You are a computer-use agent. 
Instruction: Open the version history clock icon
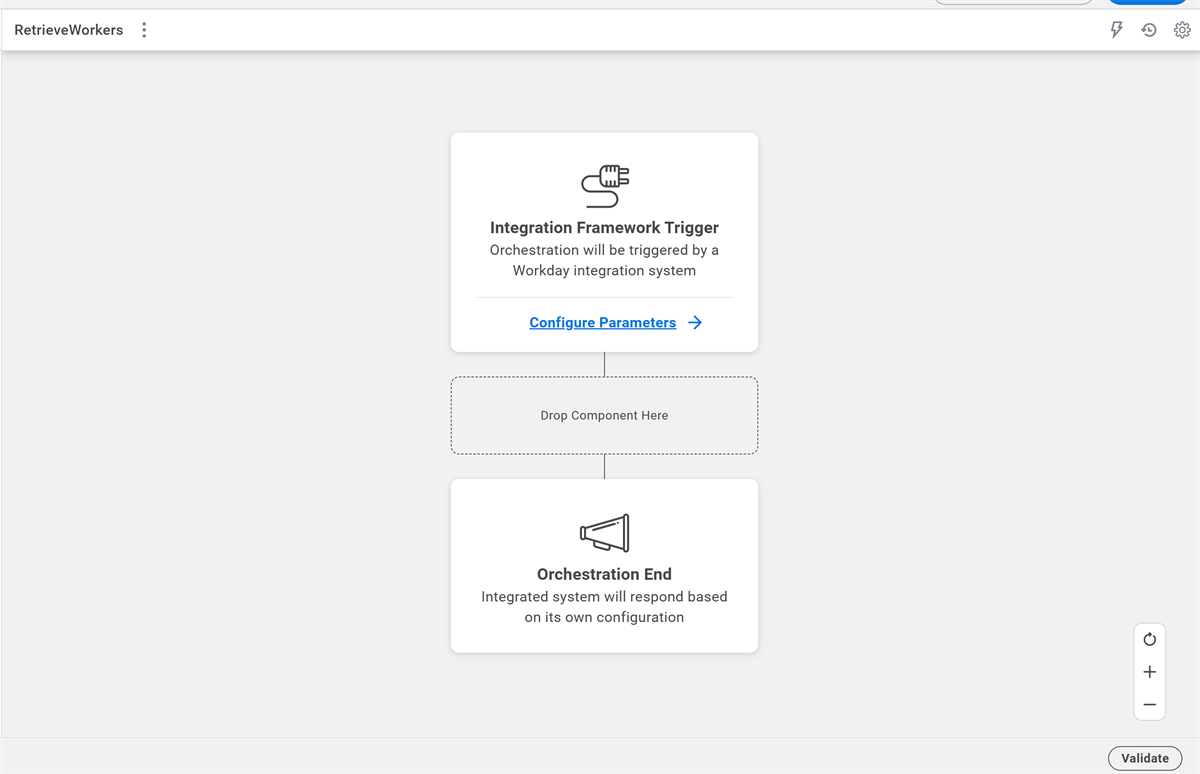click(x=1149, y=30)
